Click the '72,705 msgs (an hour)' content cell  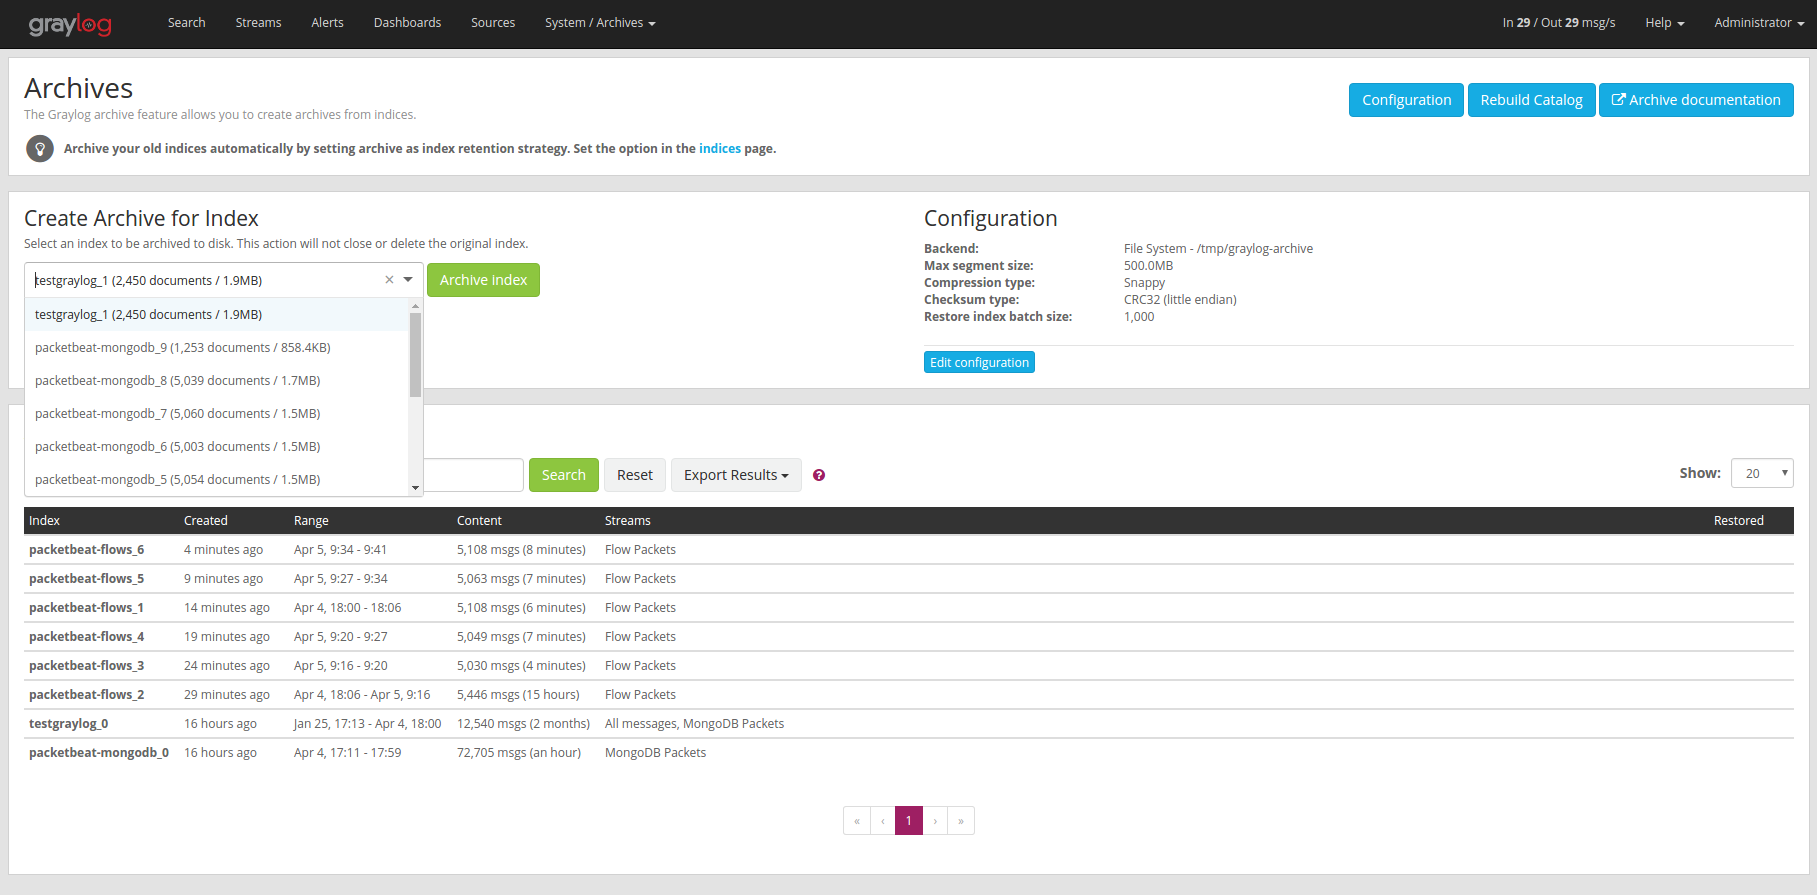519,753
